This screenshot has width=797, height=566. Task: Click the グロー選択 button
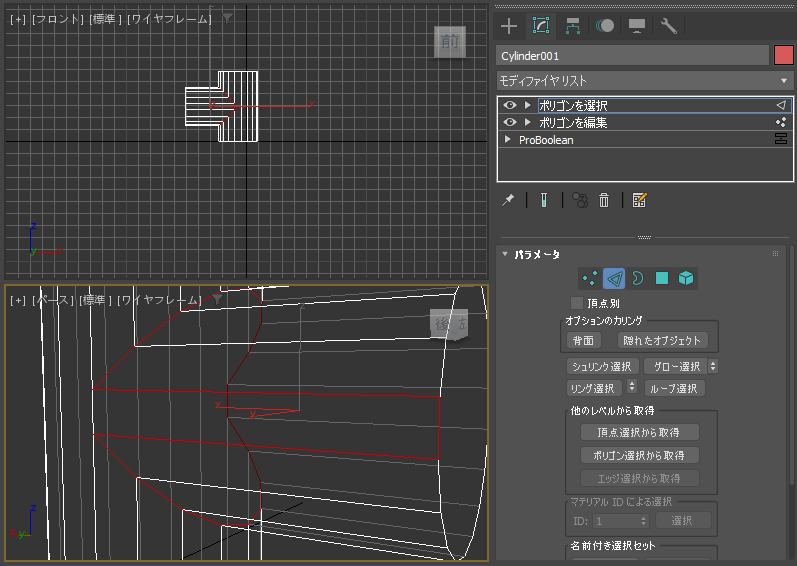coord(676,366)
